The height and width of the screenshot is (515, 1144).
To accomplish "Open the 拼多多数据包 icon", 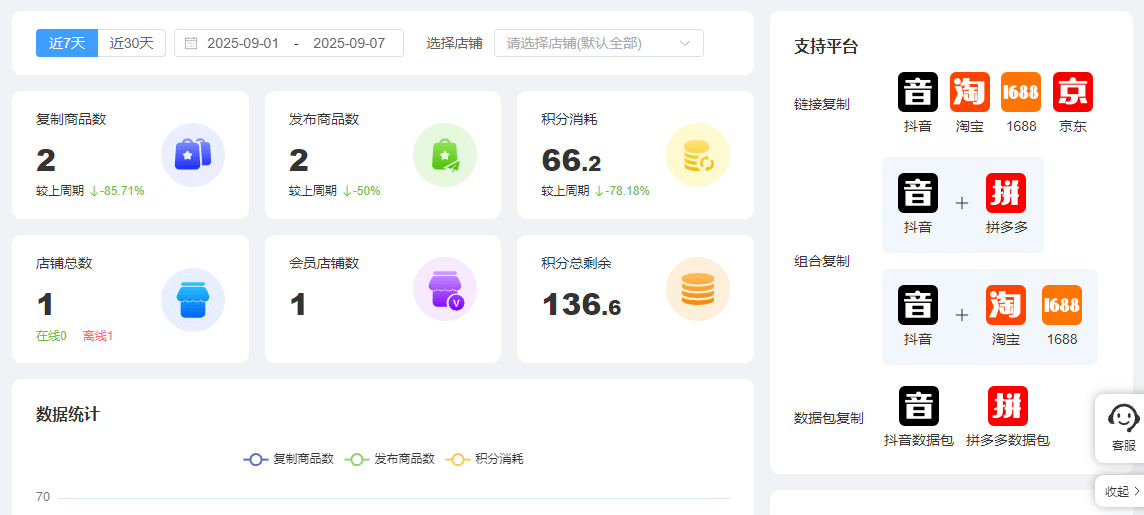I will [x=1007, y=406].
